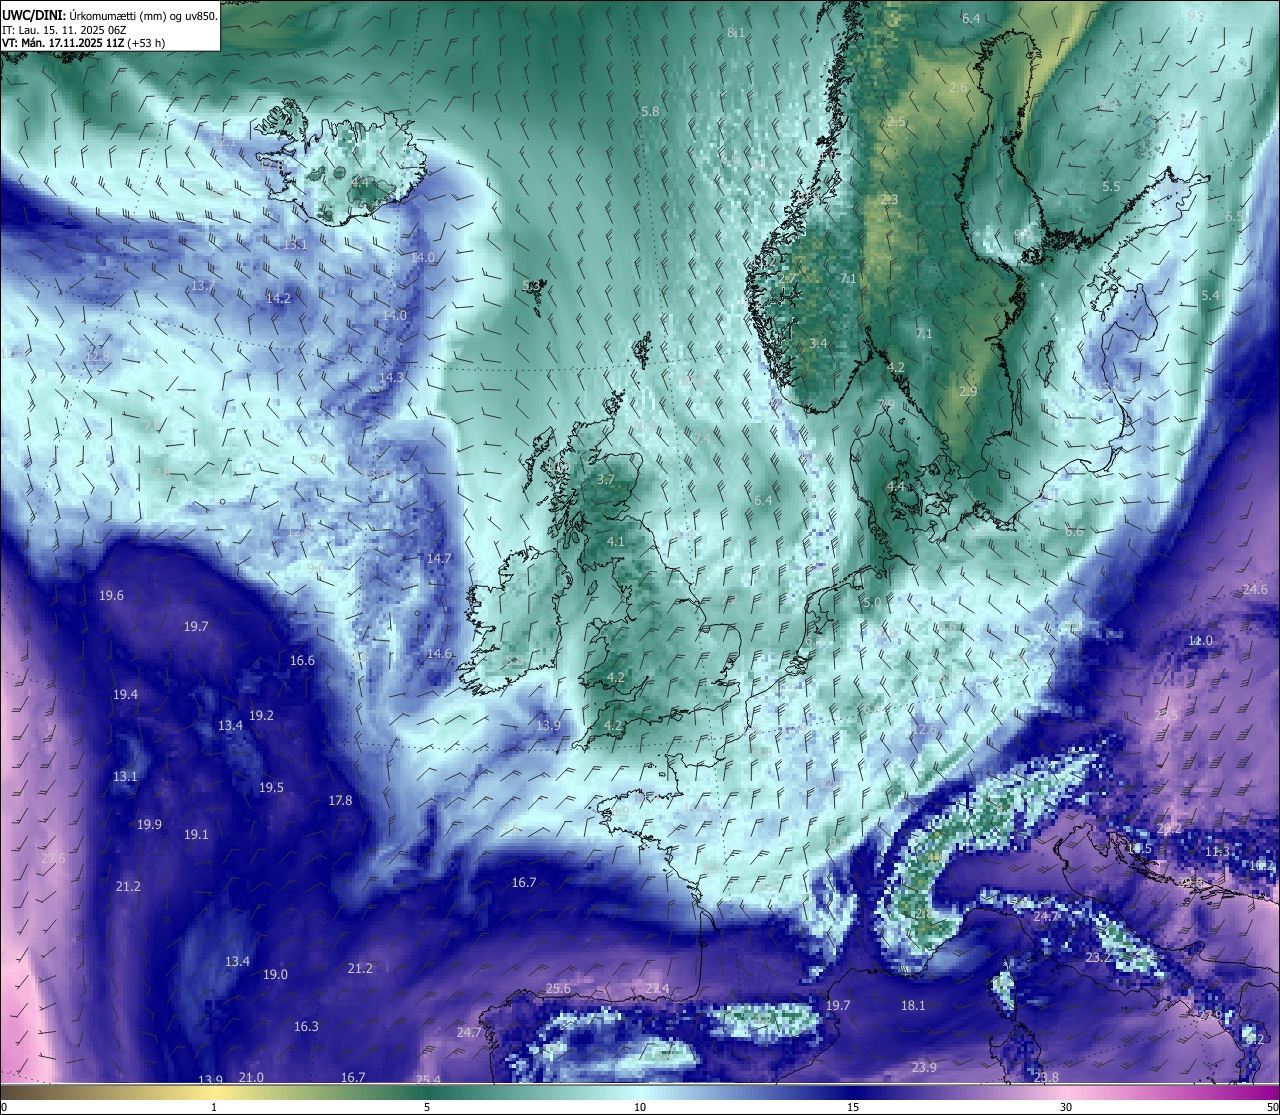Click the map value '23.8'
Image resolution: width=1280 pixels, height=1115 pixels.
click(x=1046, y=1077)
